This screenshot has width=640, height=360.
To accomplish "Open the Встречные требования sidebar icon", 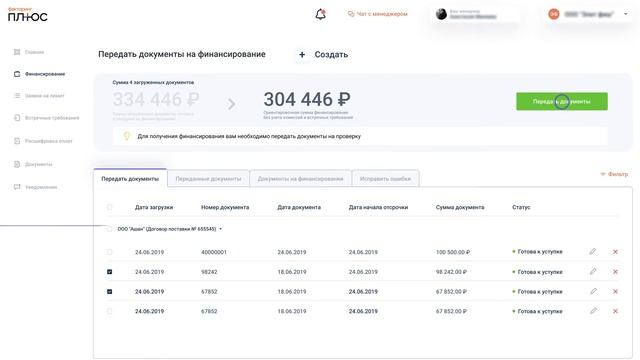I will click(17, 118).
